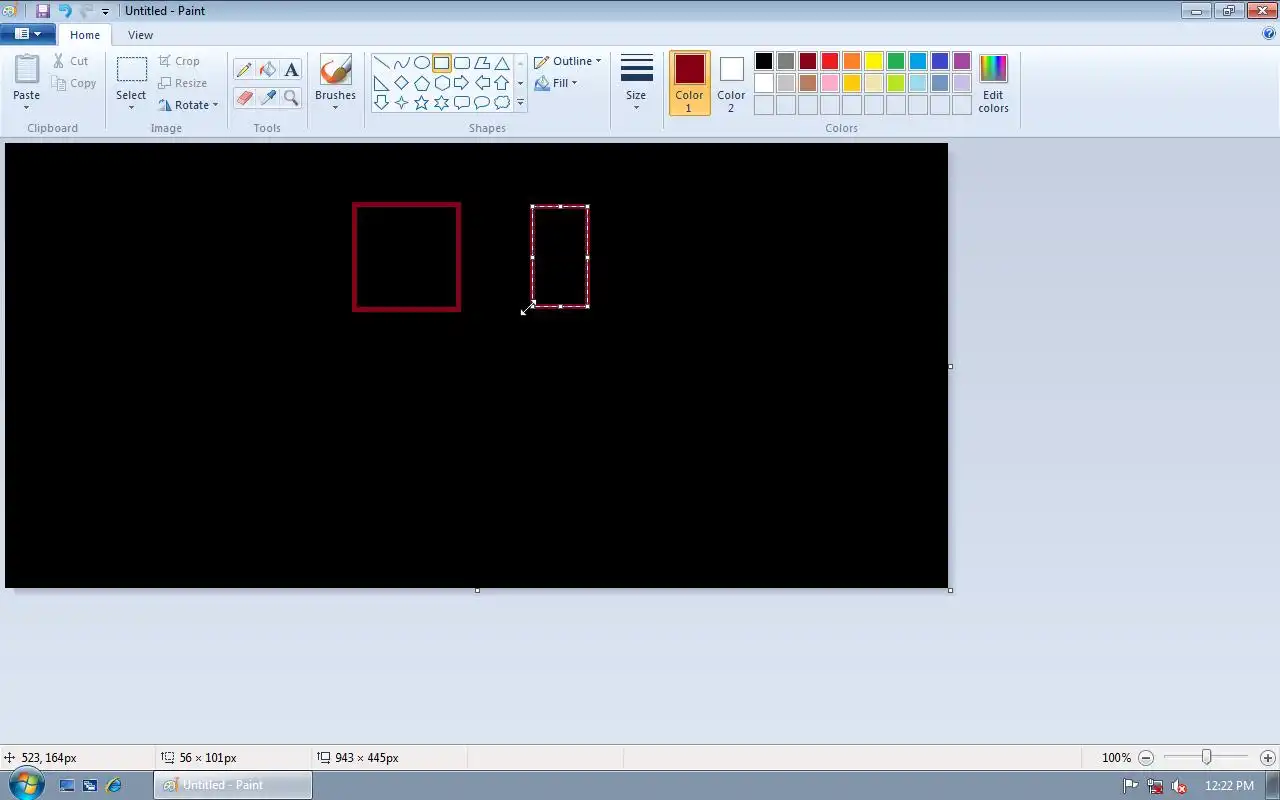Activate the Text tool

(x=291, y=70)
